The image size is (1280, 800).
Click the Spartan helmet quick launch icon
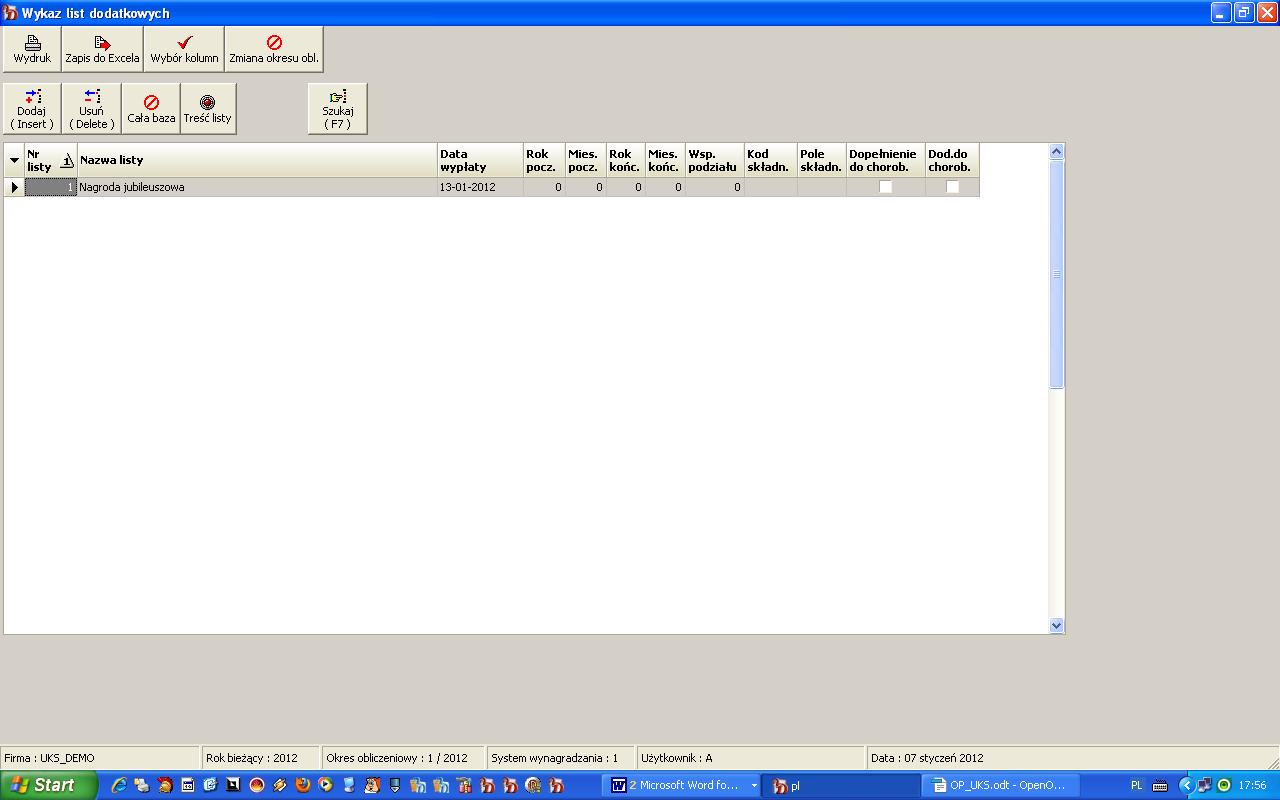(x=165, y=786)
